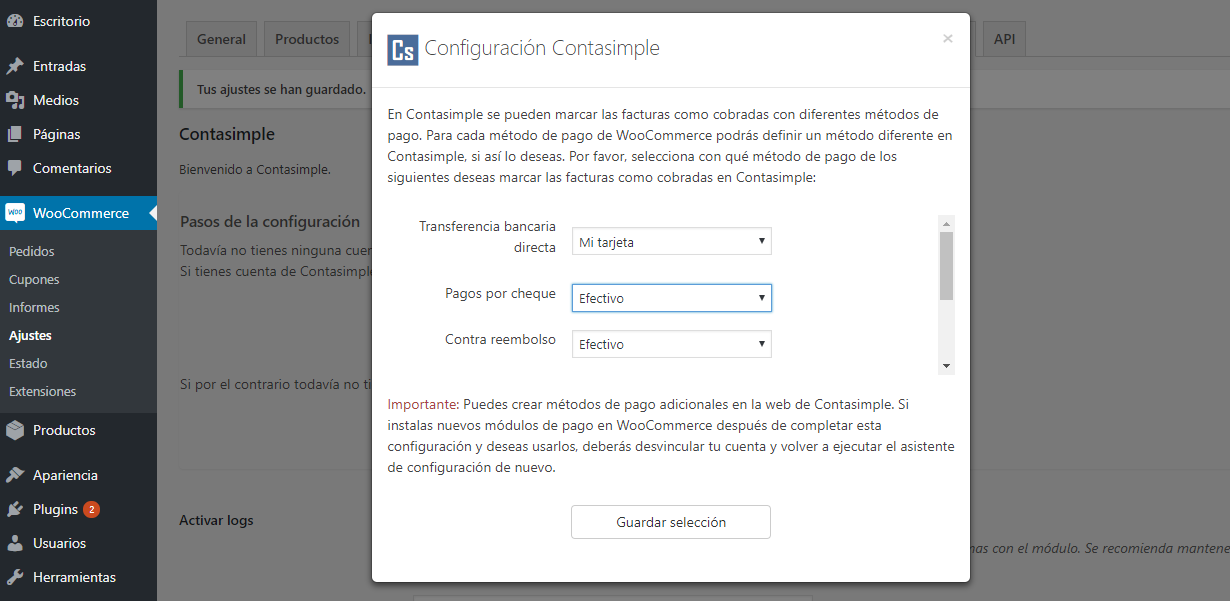The width and height of the screenshot is (1230, 601).
Task: Click the Entradas pin icon
Action: coord(15,66)
